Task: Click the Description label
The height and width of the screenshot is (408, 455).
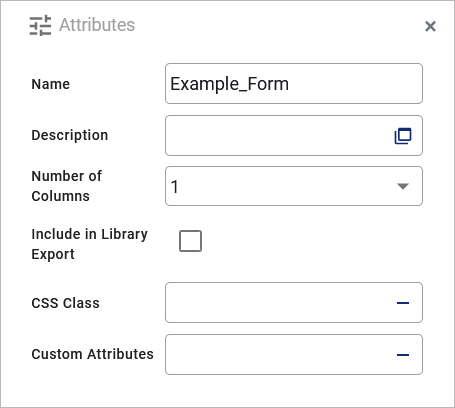Action: click(x=70, y=135)
